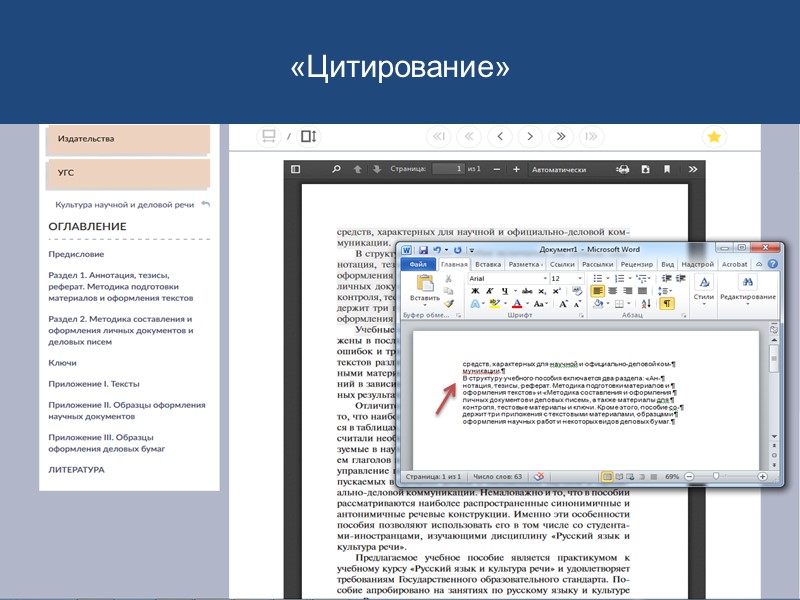Screen dimensions: 800x600
Task: Decrease paragraph indent
Action: tap(666, 278)
